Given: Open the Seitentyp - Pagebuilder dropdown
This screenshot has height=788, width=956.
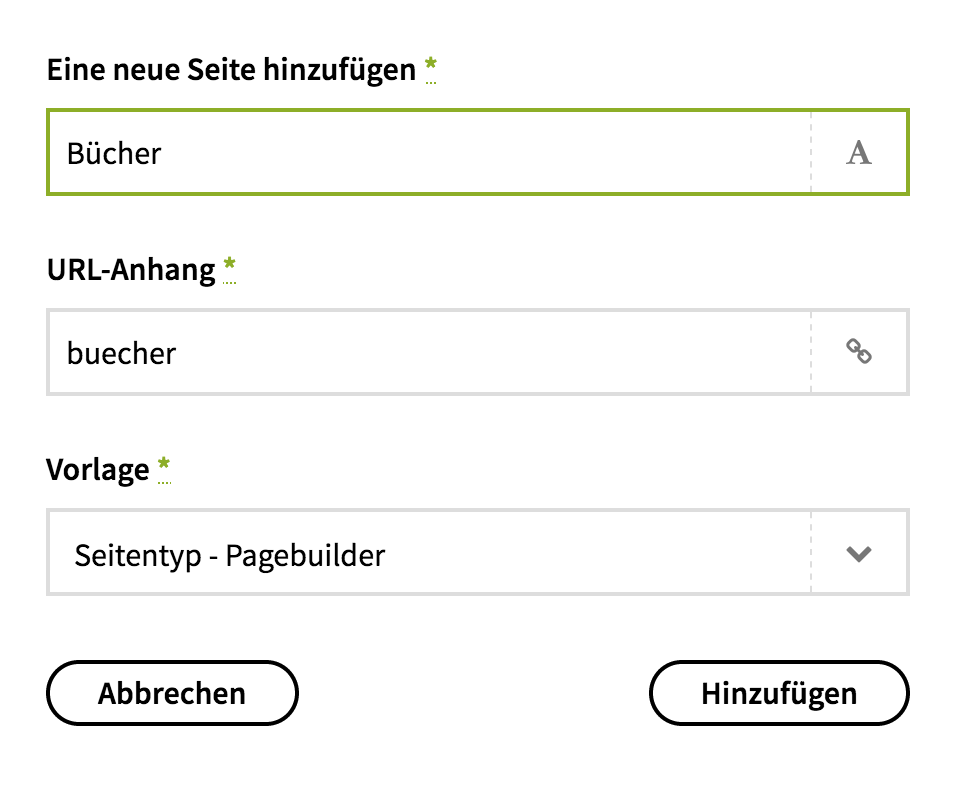Looking at the screenshot, I should 430,553.
